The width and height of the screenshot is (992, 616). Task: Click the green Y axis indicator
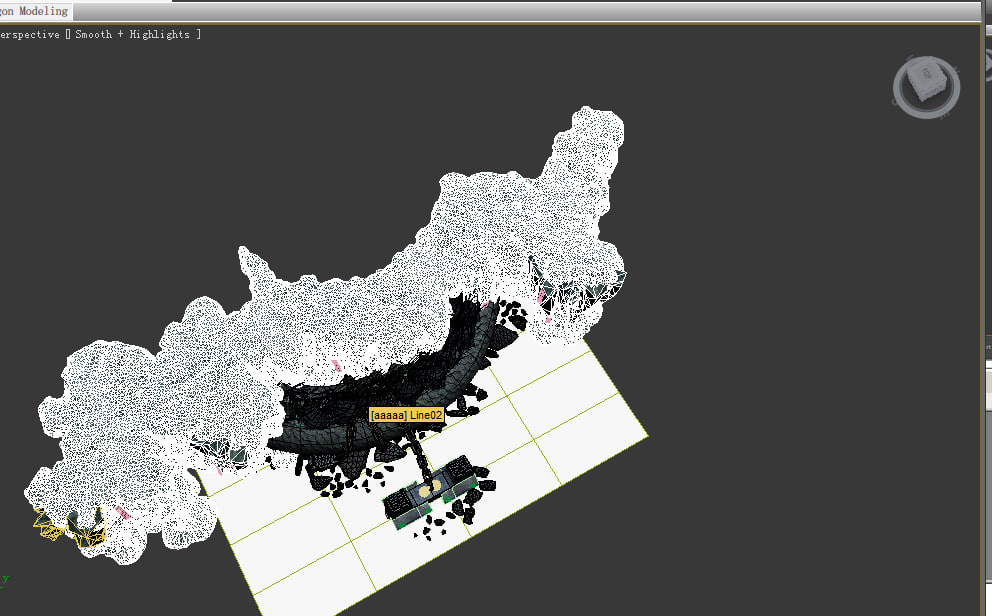[x=5, y=579]
